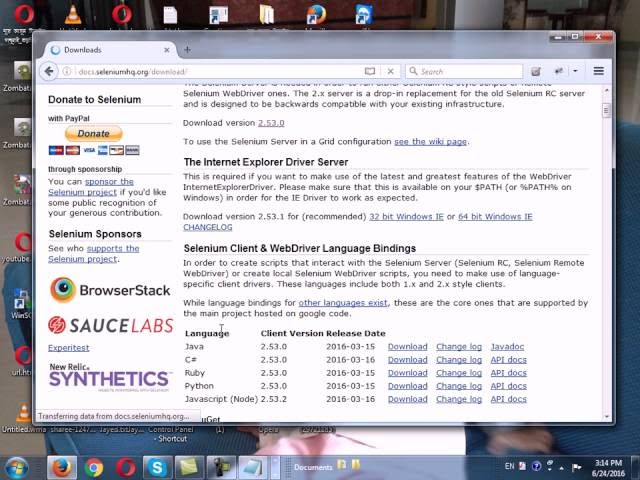640x480 pixels.
Task: Open the Experitest link
Action: coord(69,348)
